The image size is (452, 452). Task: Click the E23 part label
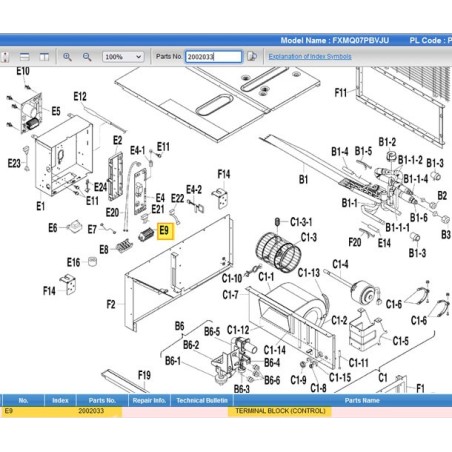14,163
